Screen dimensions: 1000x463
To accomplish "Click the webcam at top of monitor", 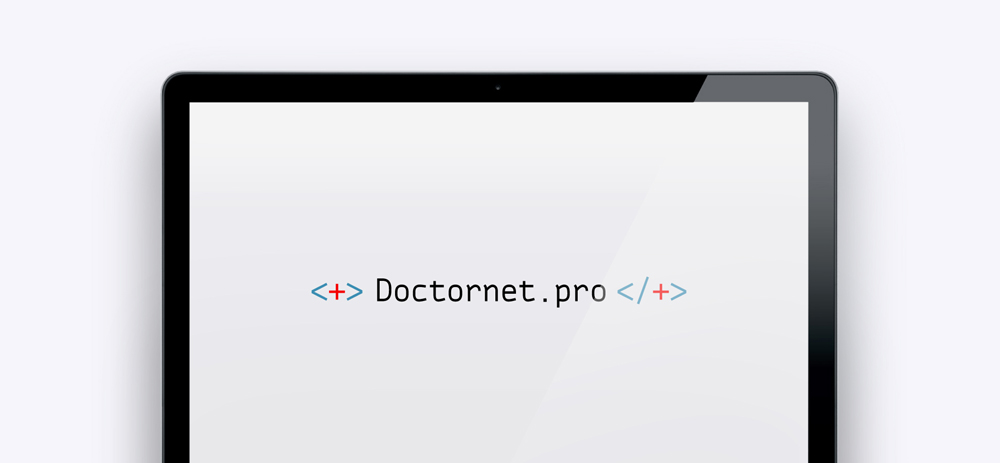I will [x=498, y=87].
